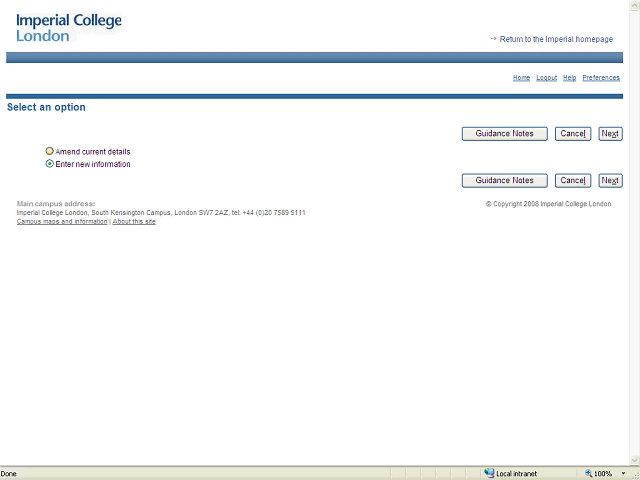640x480 pixels.
Task: Open the About this site link
Action: tap(134, 222)
